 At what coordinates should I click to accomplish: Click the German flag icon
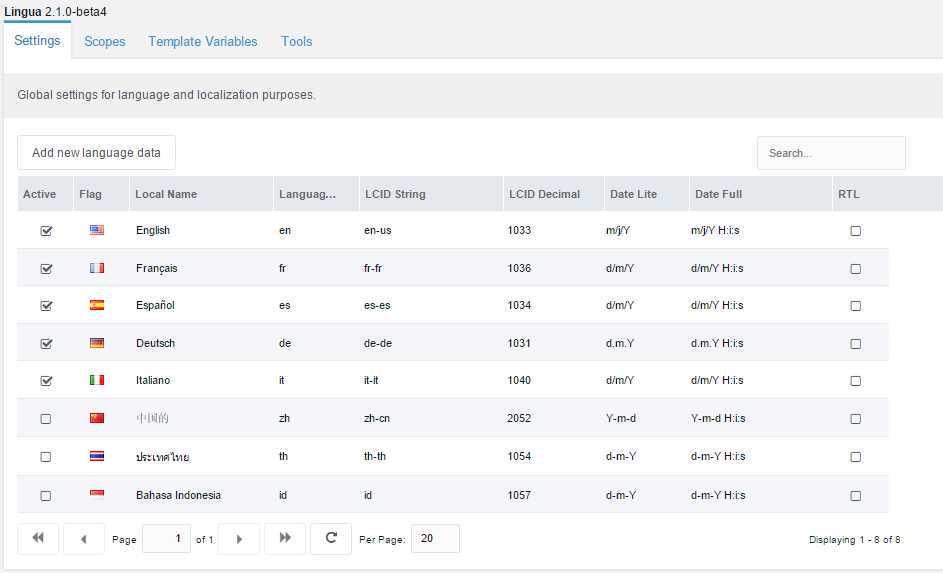(97, 343)
